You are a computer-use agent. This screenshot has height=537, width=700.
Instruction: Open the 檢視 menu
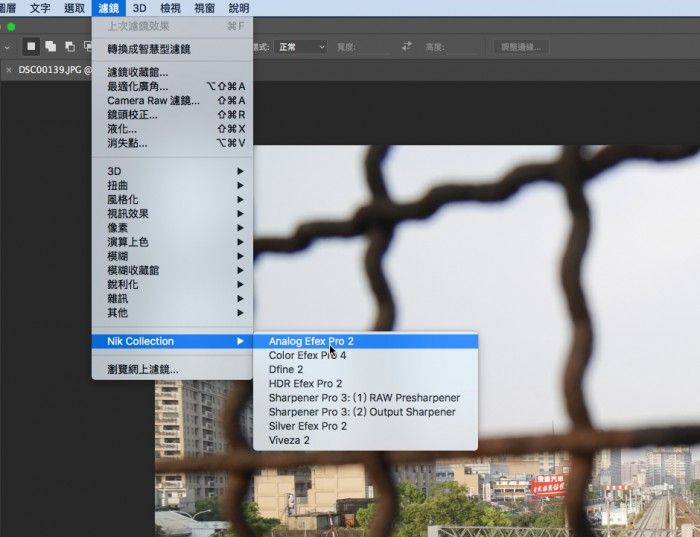coord(170,8)
